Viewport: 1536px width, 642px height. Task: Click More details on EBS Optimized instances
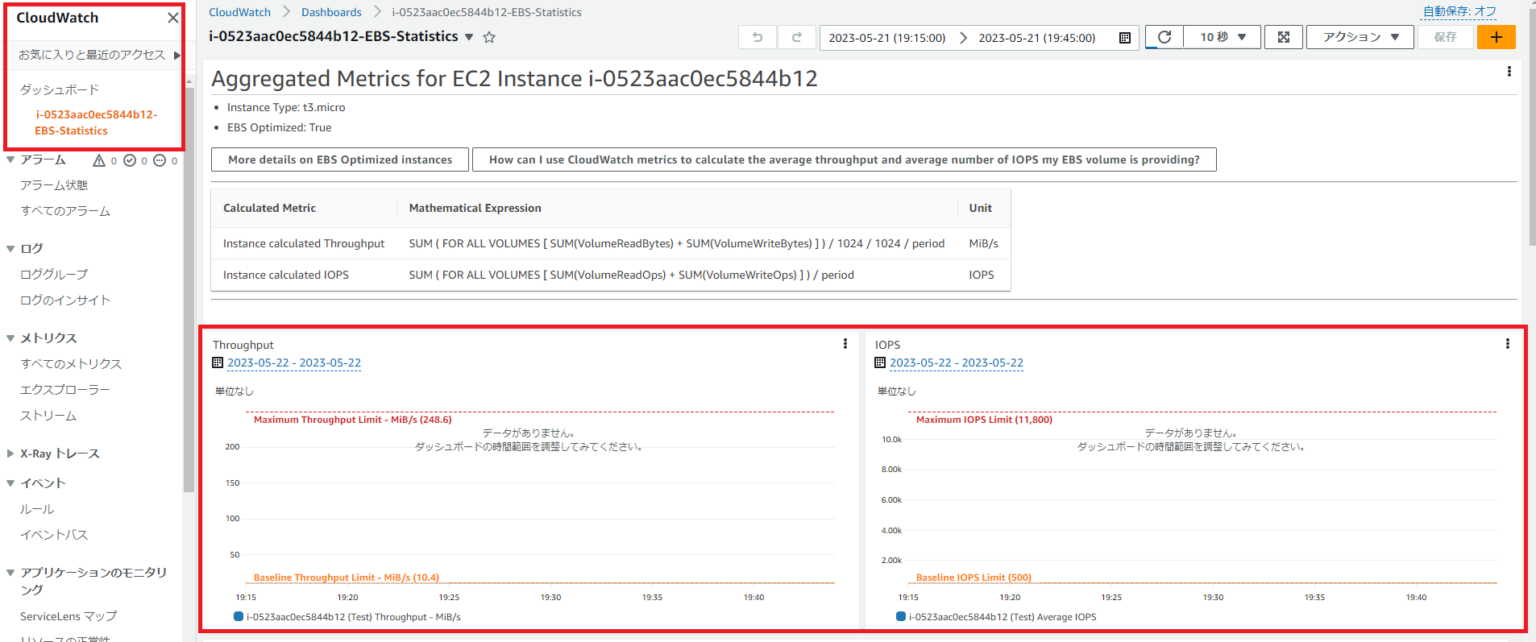coord(339,159)
